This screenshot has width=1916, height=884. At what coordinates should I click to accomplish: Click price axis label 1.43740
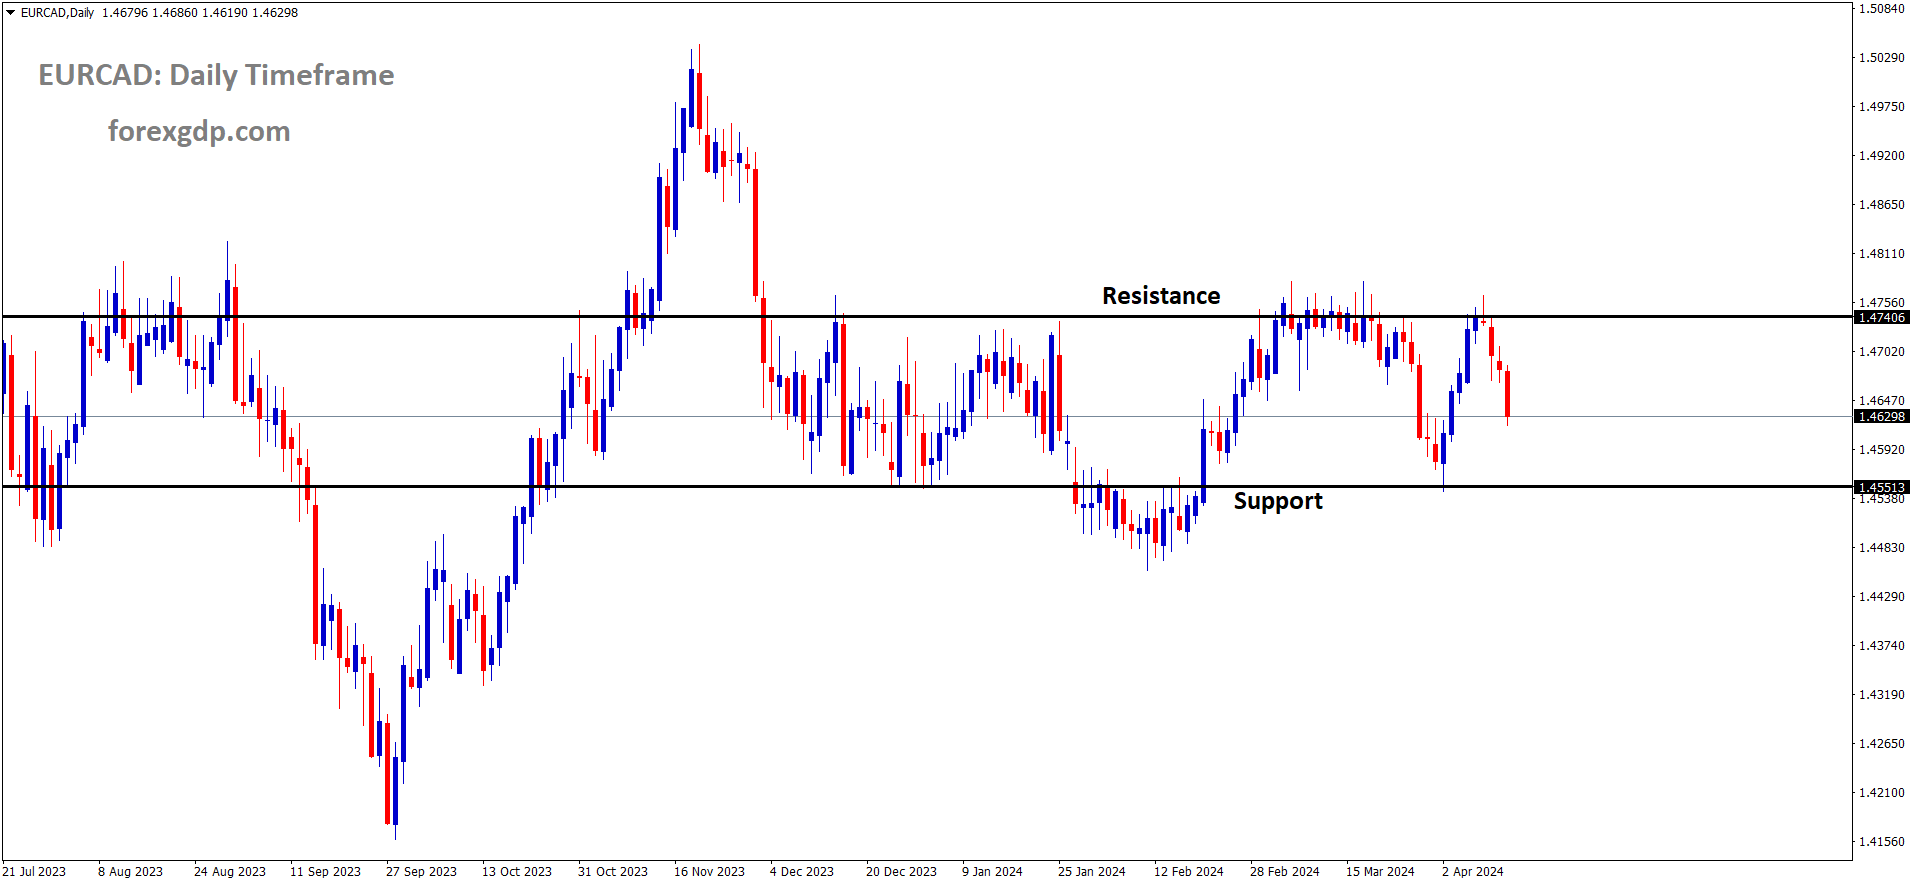[x=1881, y=646]
